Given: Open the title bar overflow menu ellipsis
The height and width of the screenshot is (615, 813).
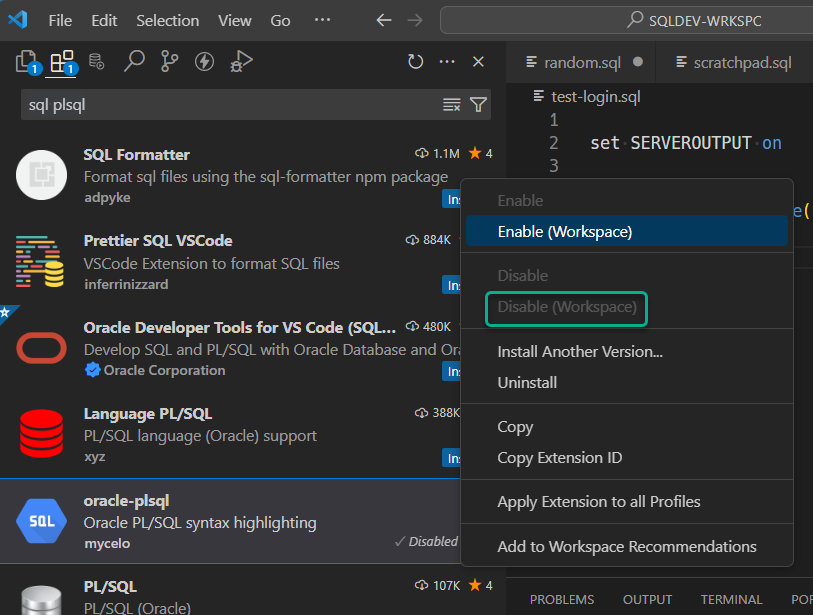Looking at the screenshot, I should 323,20.
